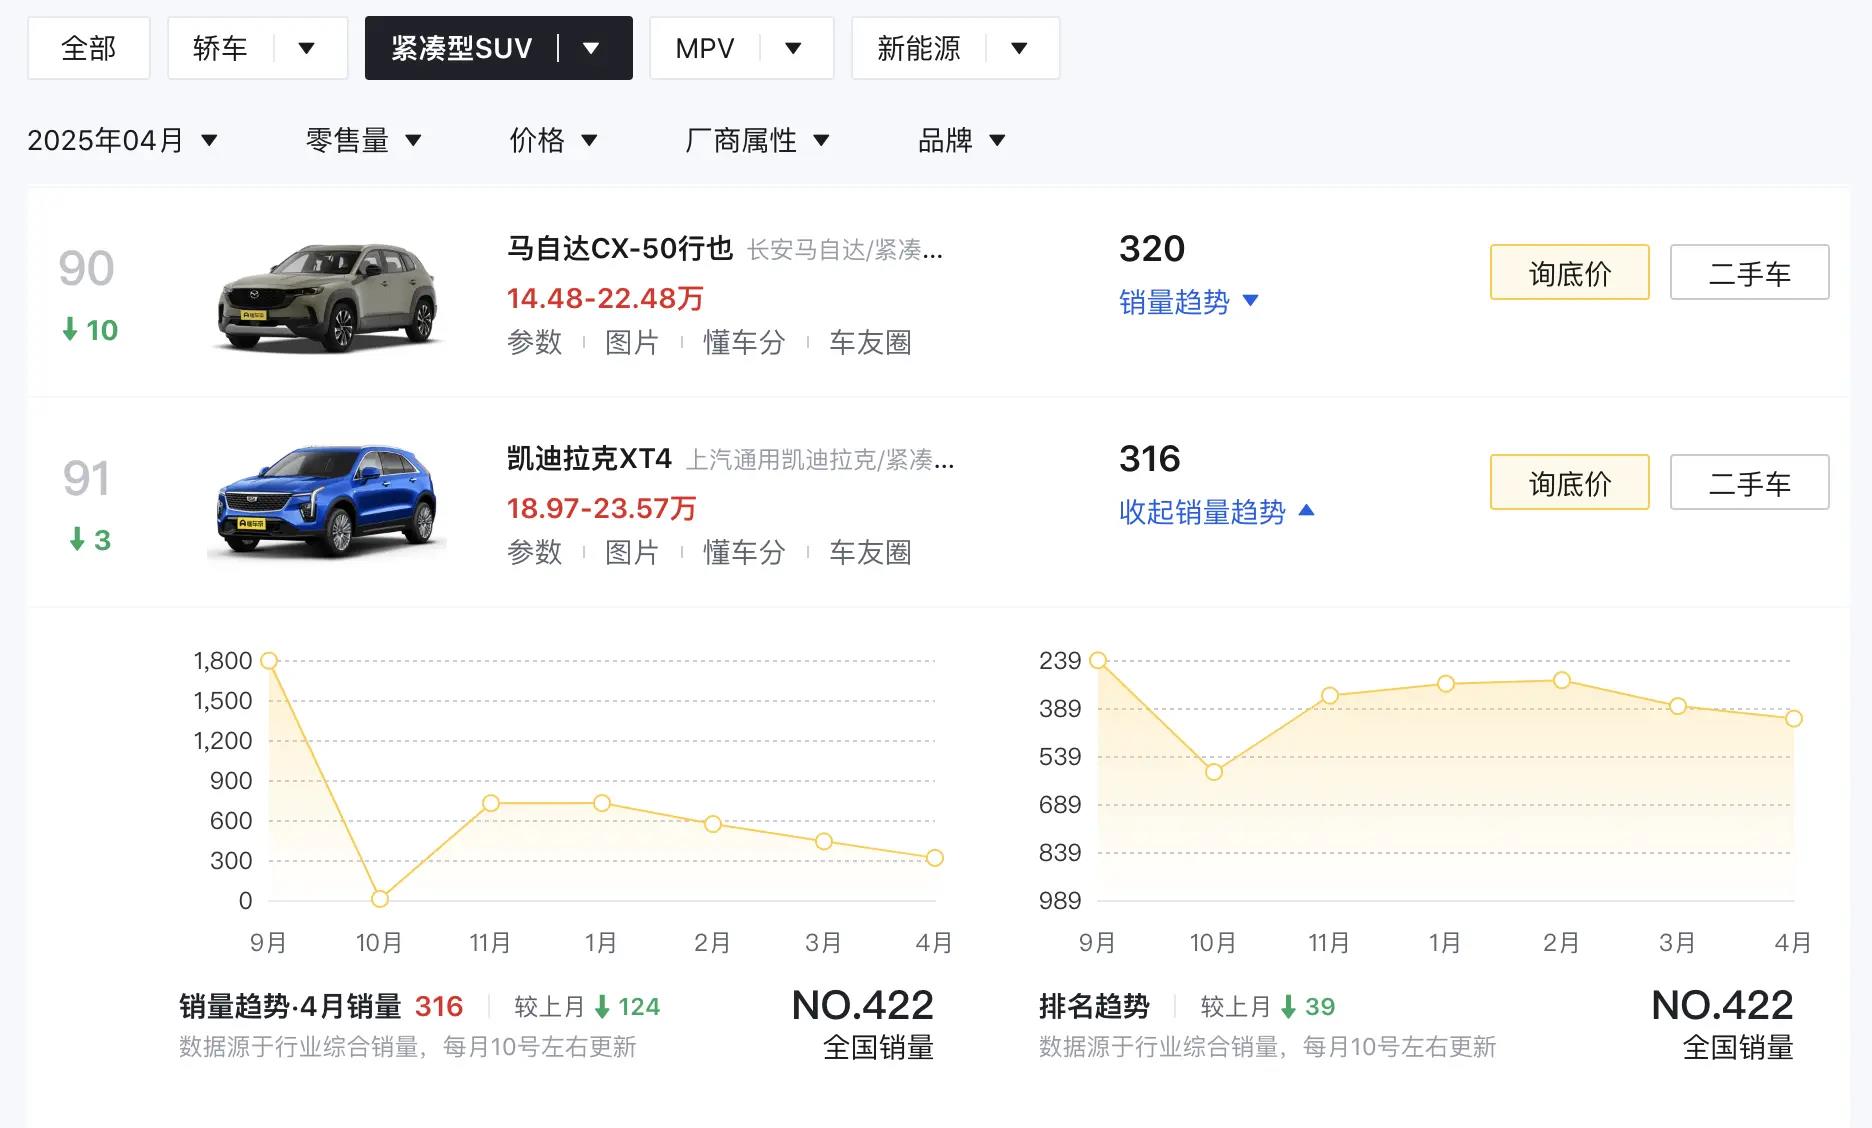
Task: Expand 销量趋势 for 马自达CX-50行也
Action: pyautogui.click(x=1189, y=302)
